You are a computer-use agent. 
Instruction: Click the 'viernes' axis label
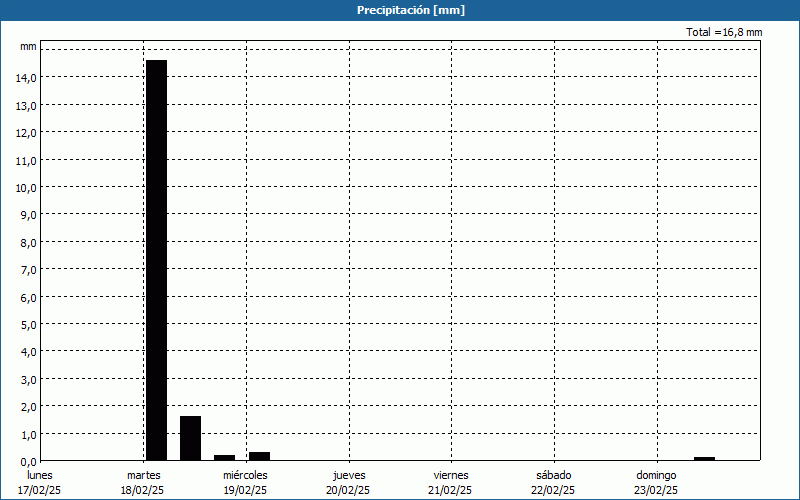451,475
